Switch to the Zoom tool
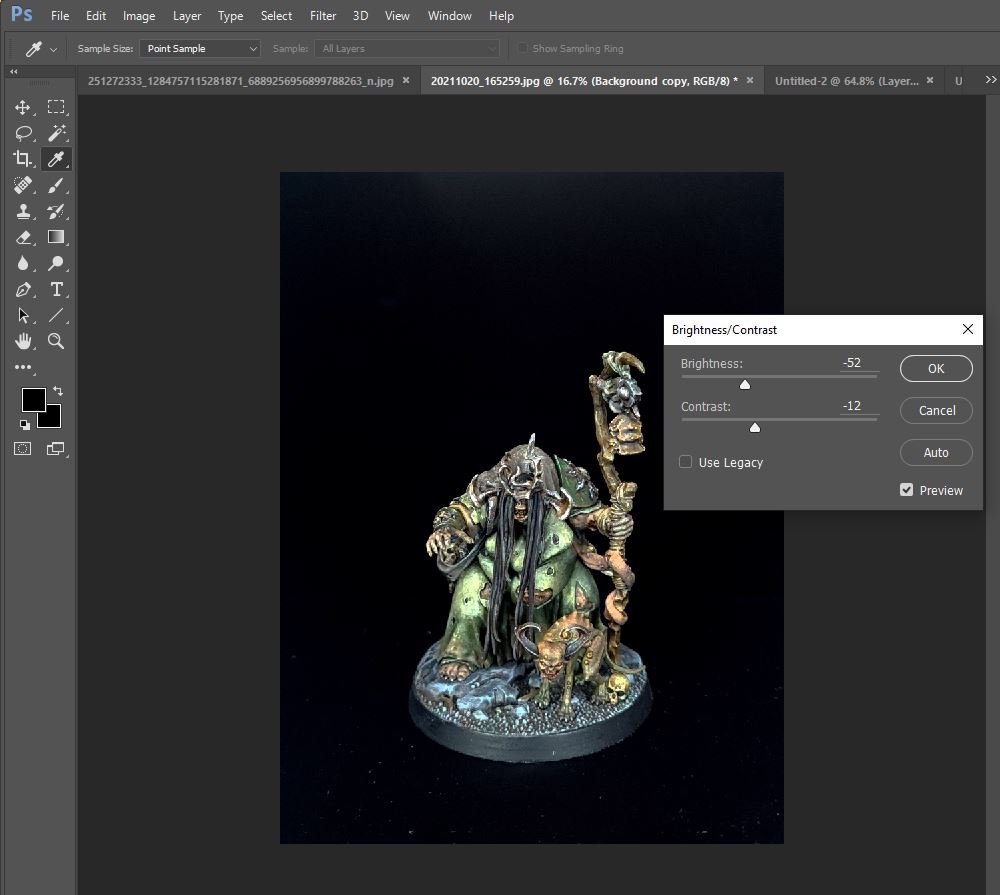The width and height of the screenshot is (1000, 895). (x=57, y=342)
